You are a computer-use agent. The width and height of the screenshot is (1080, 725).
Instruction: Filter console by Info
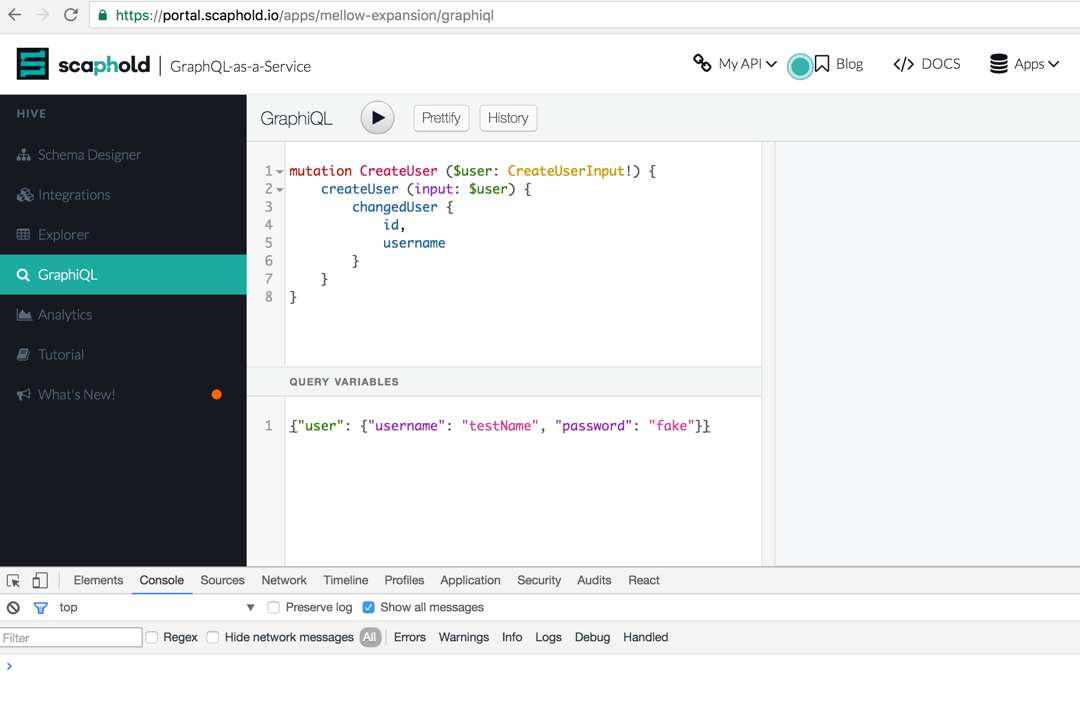pyautogui.click(x=512, y=638)
